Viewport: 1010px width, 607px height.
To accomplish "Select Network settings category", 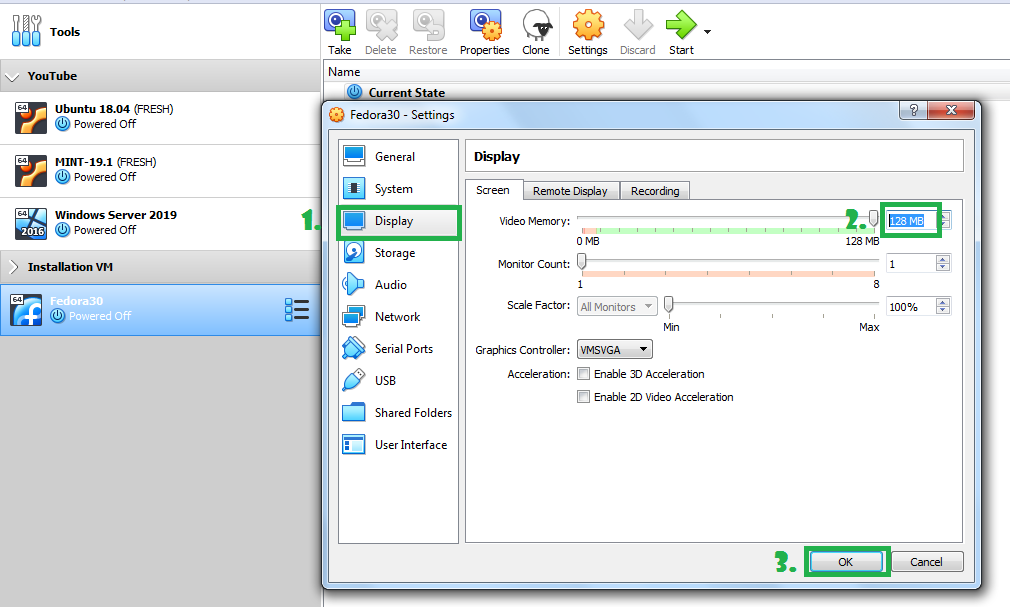I will coord(398,317).
